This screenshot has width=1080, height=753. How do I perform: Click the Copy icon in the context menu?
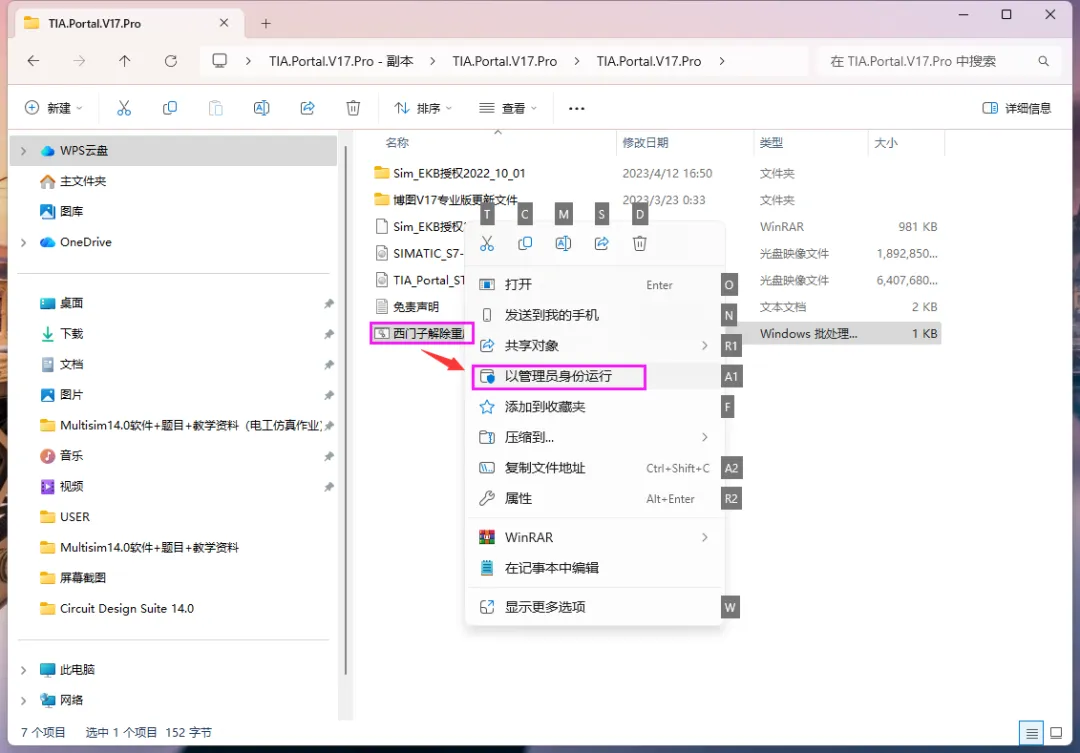pyautogui.click(x=525, y=243)
